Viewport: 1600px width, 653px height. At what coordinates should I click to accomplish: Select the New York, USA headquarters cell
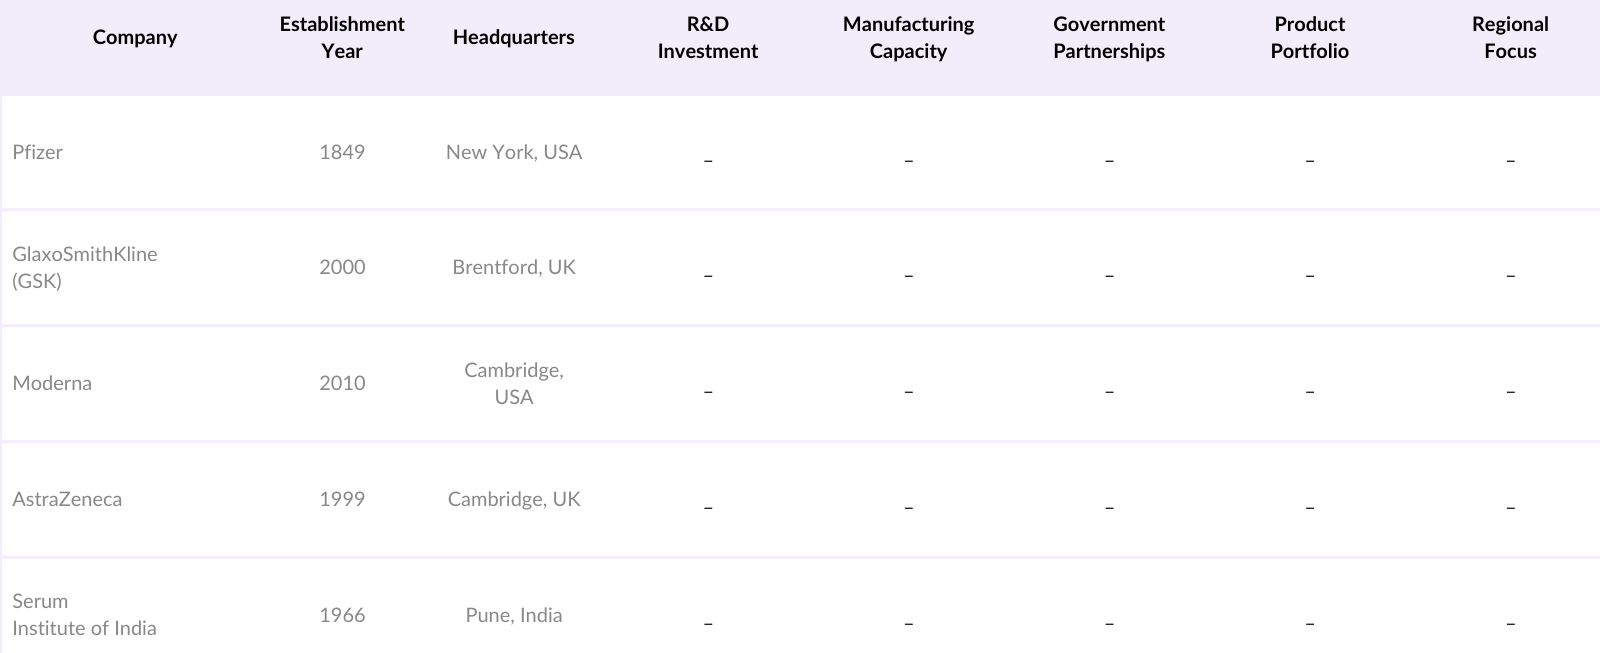514,152
